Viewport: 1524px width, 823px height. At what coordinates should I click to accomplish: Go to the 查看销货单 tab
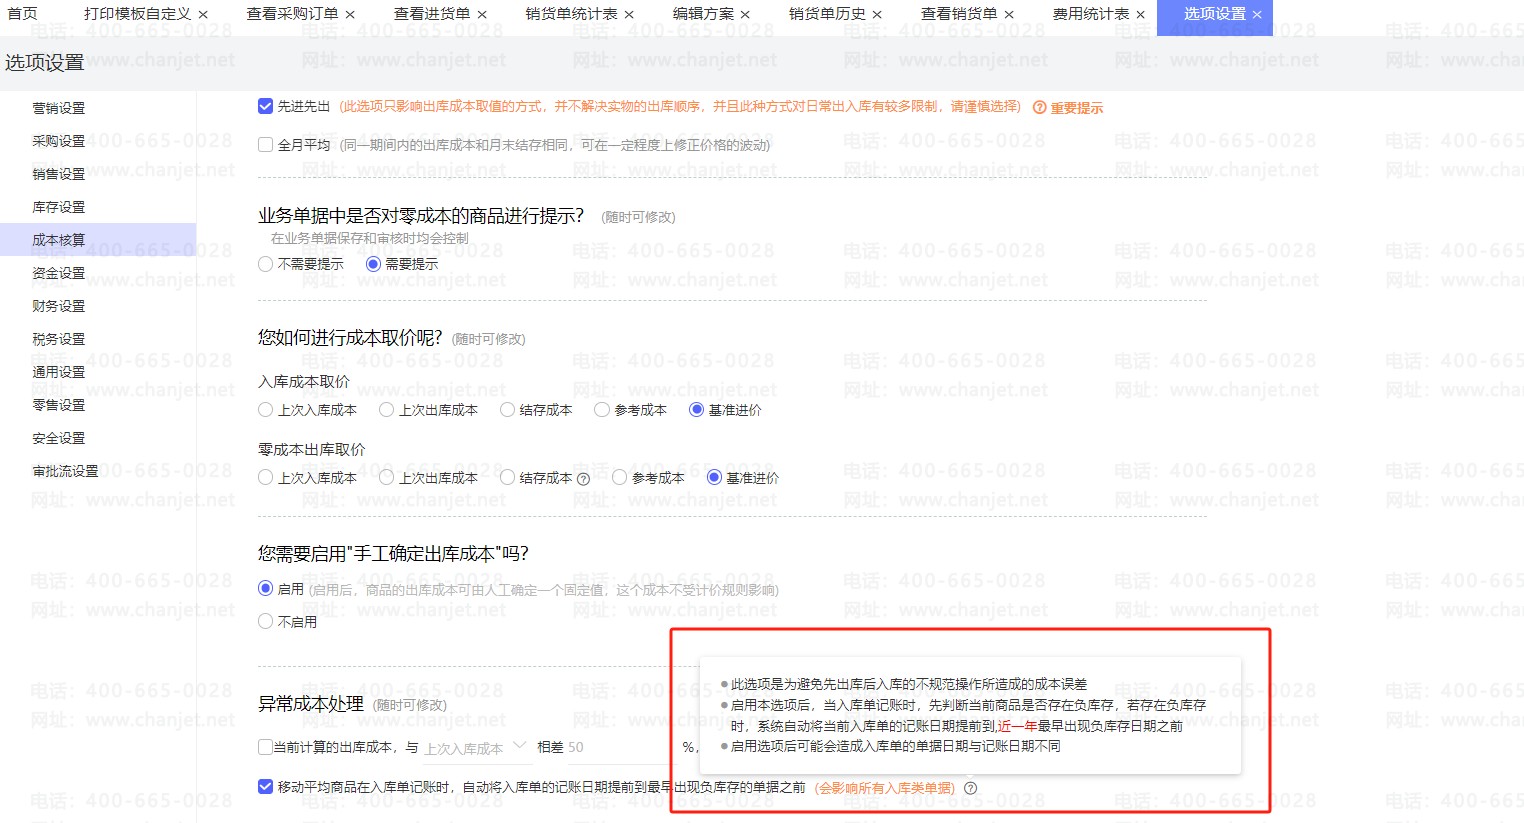pos(959,14)
